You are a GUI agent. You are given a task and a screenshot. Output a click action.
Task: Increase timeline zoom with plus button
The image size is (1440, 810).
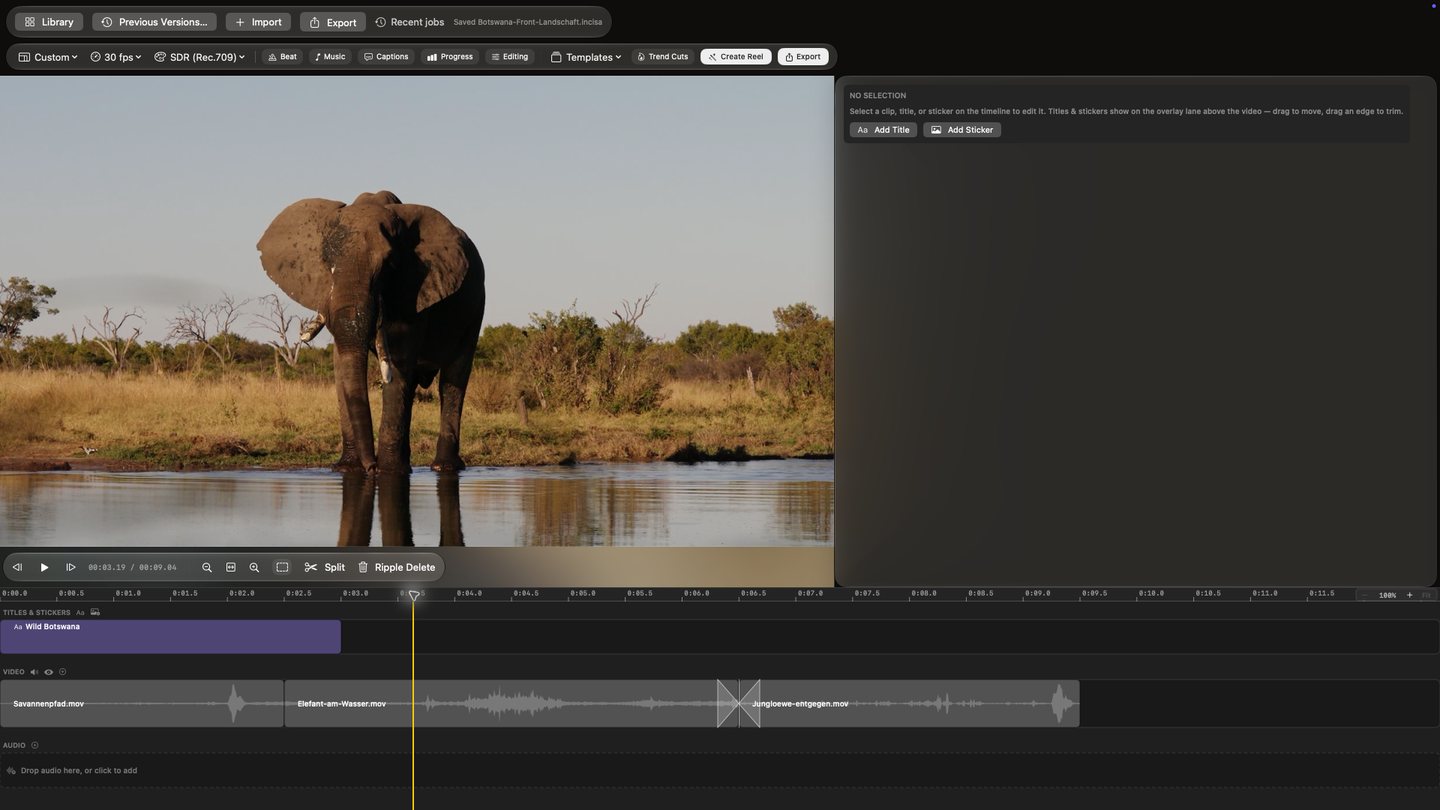click(1410, 595)
